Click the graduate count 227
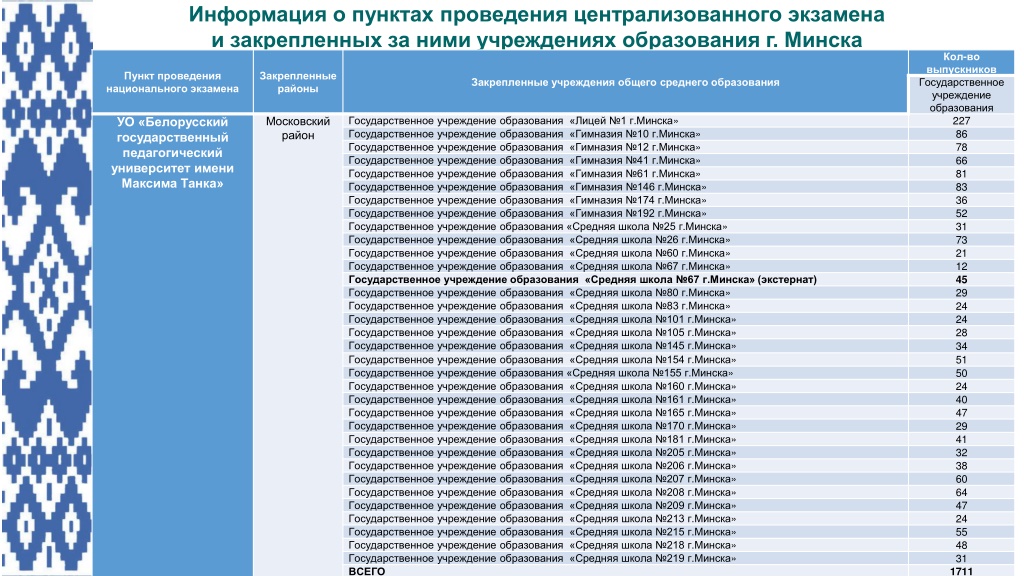 click(x=961, y=121)
